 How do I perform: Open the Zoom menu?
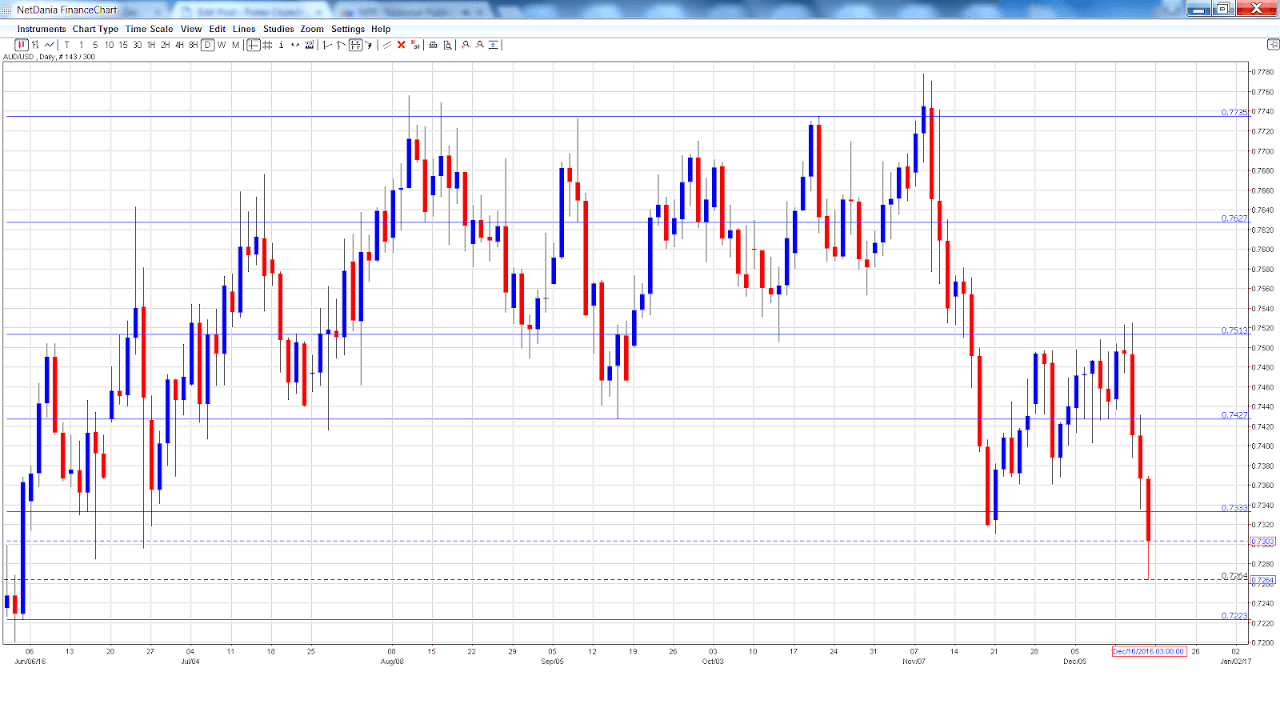tap(312, 29)
